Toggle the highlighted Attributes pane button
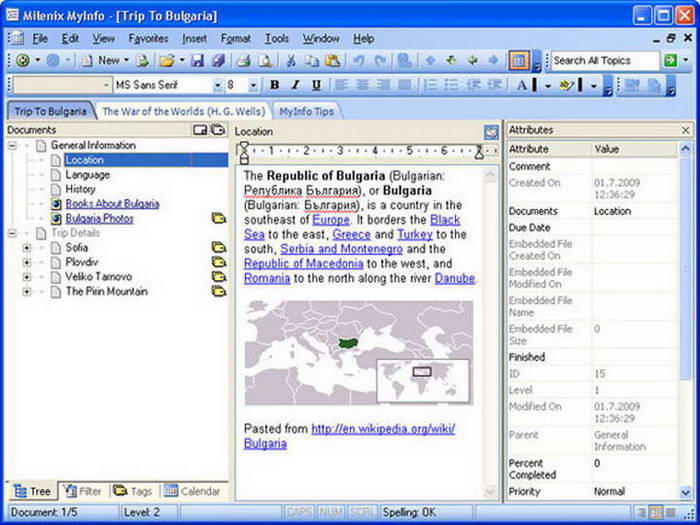Viewport: 700px width, 525px height. tap(519, 61)
